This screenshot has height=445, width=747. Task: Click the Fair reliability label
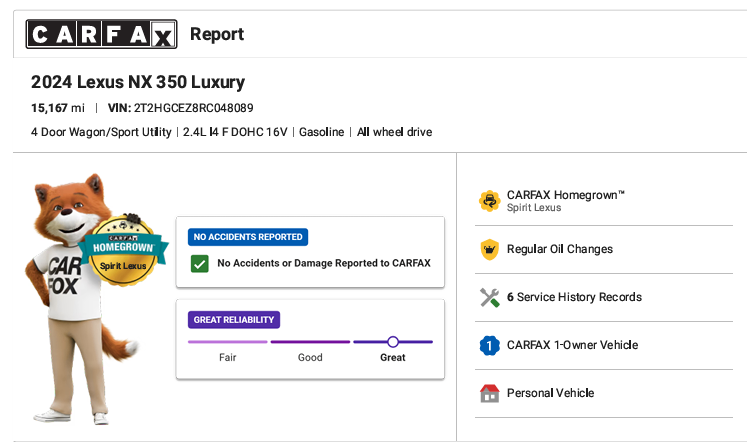click(x=228, y=357)
